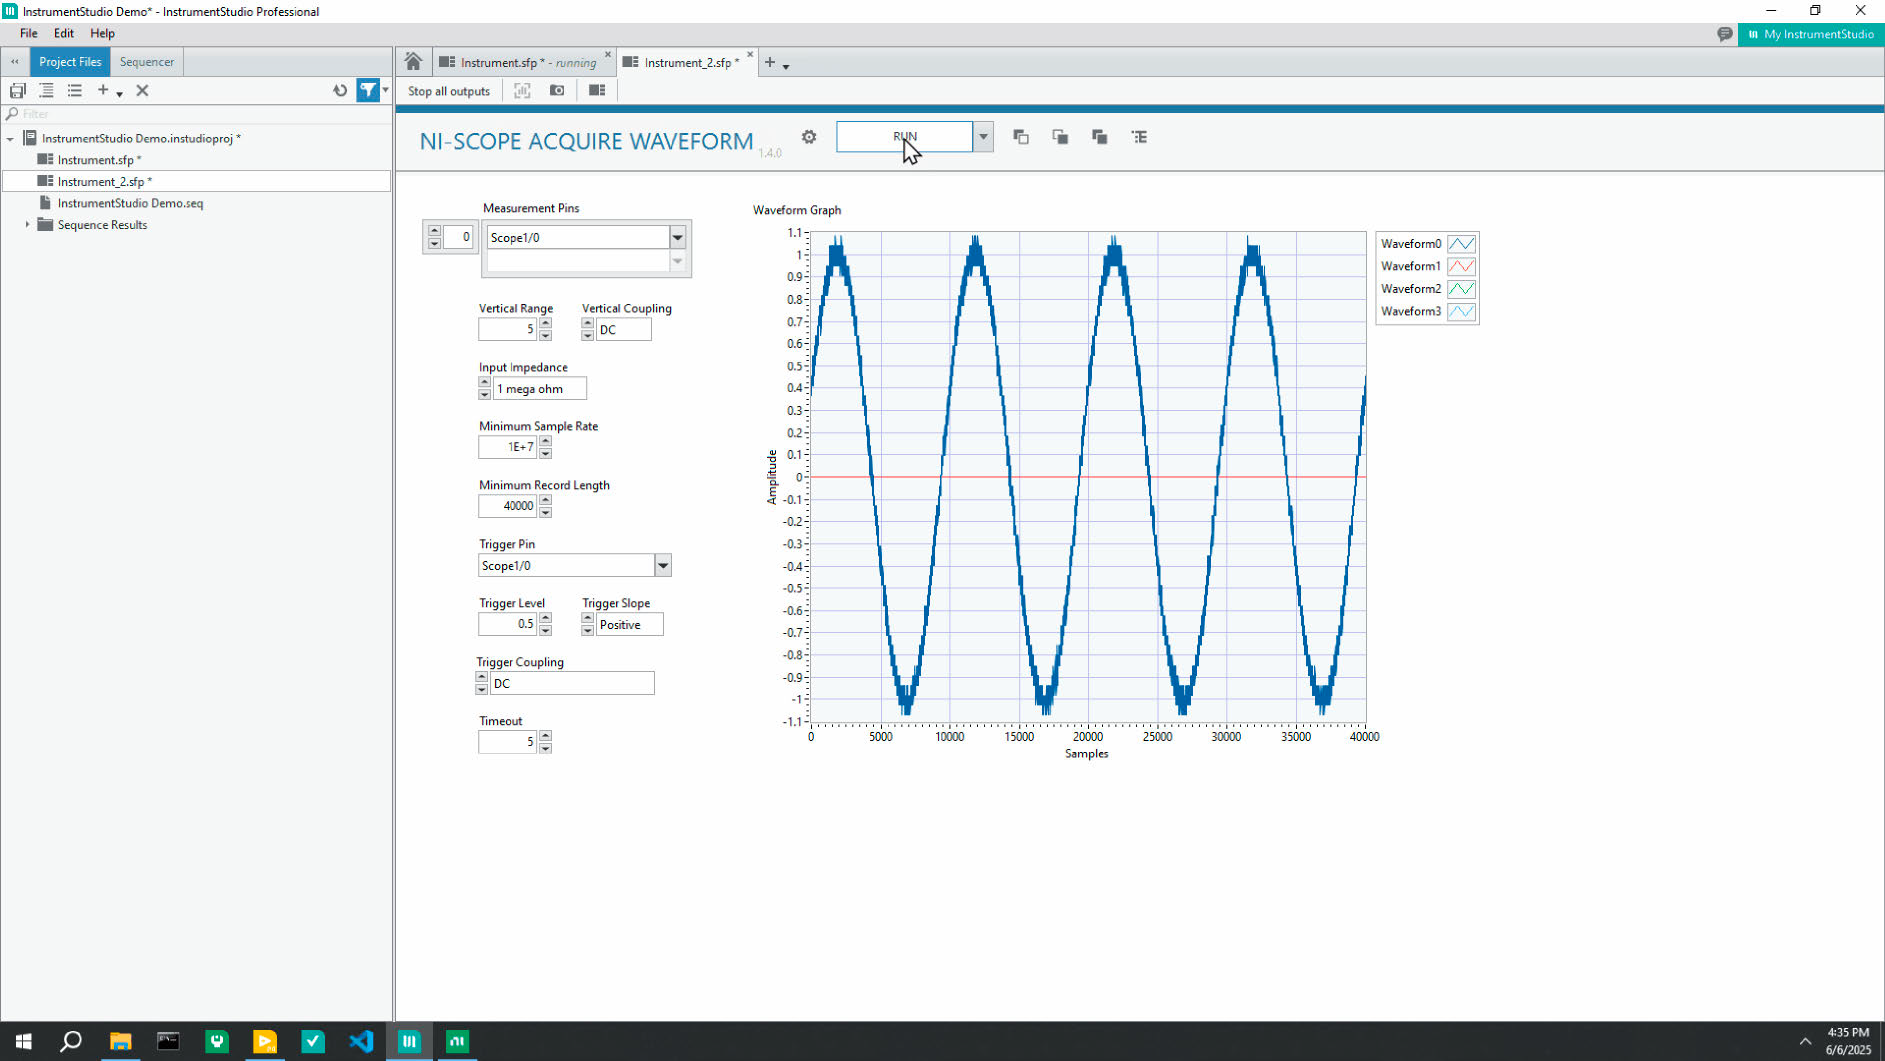Open Visual Studio Code from the taskbar

pyautogui.click(x=361, y=1041)
